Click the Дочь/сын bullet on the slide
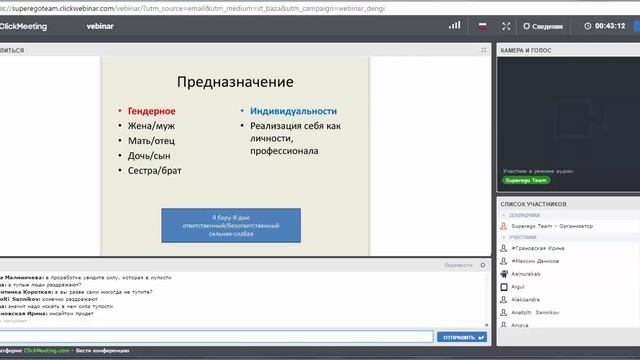Viewport: 640px width, 360px height. (x=149, y=156)
